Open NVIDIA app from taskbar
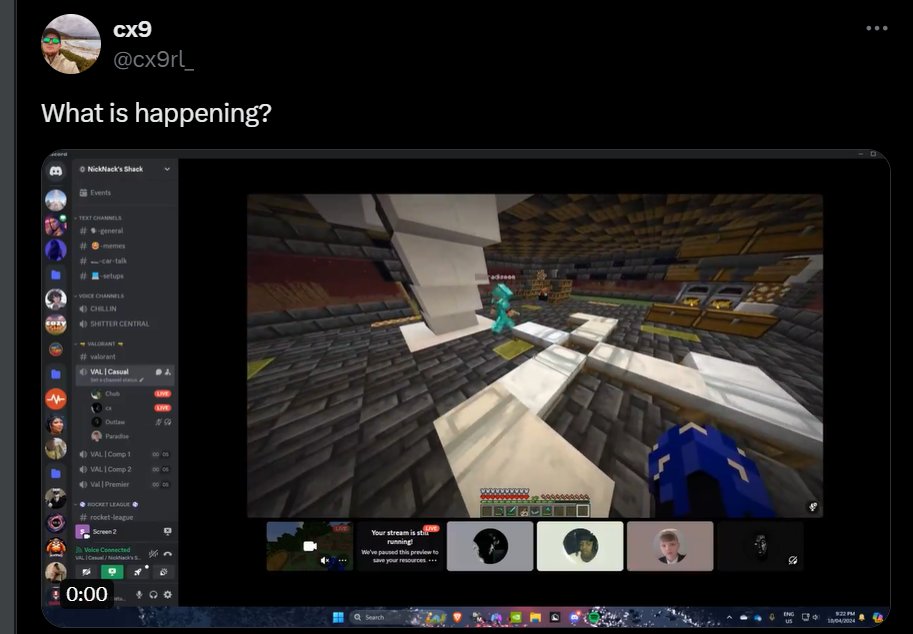 516,617
